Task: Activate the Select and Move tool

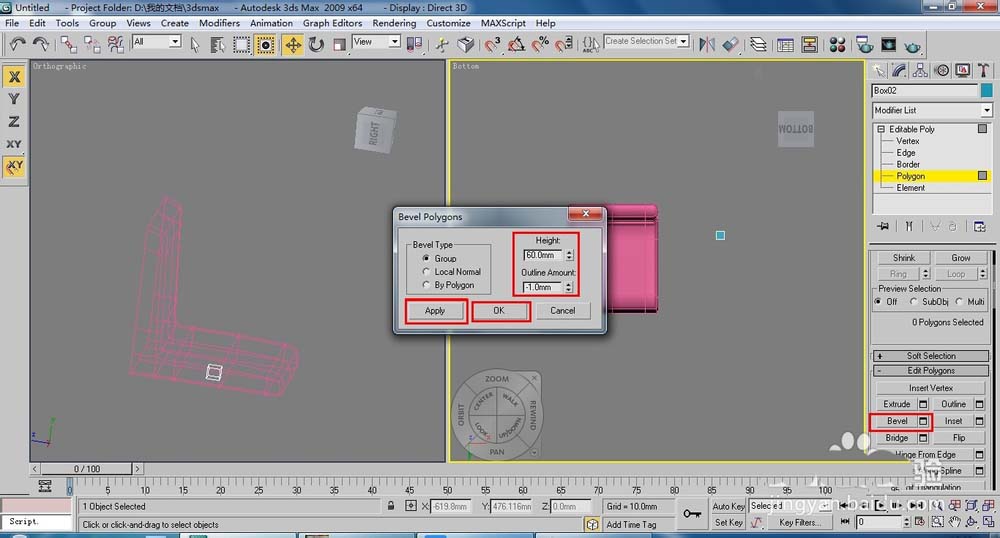Action: point(293,44)
